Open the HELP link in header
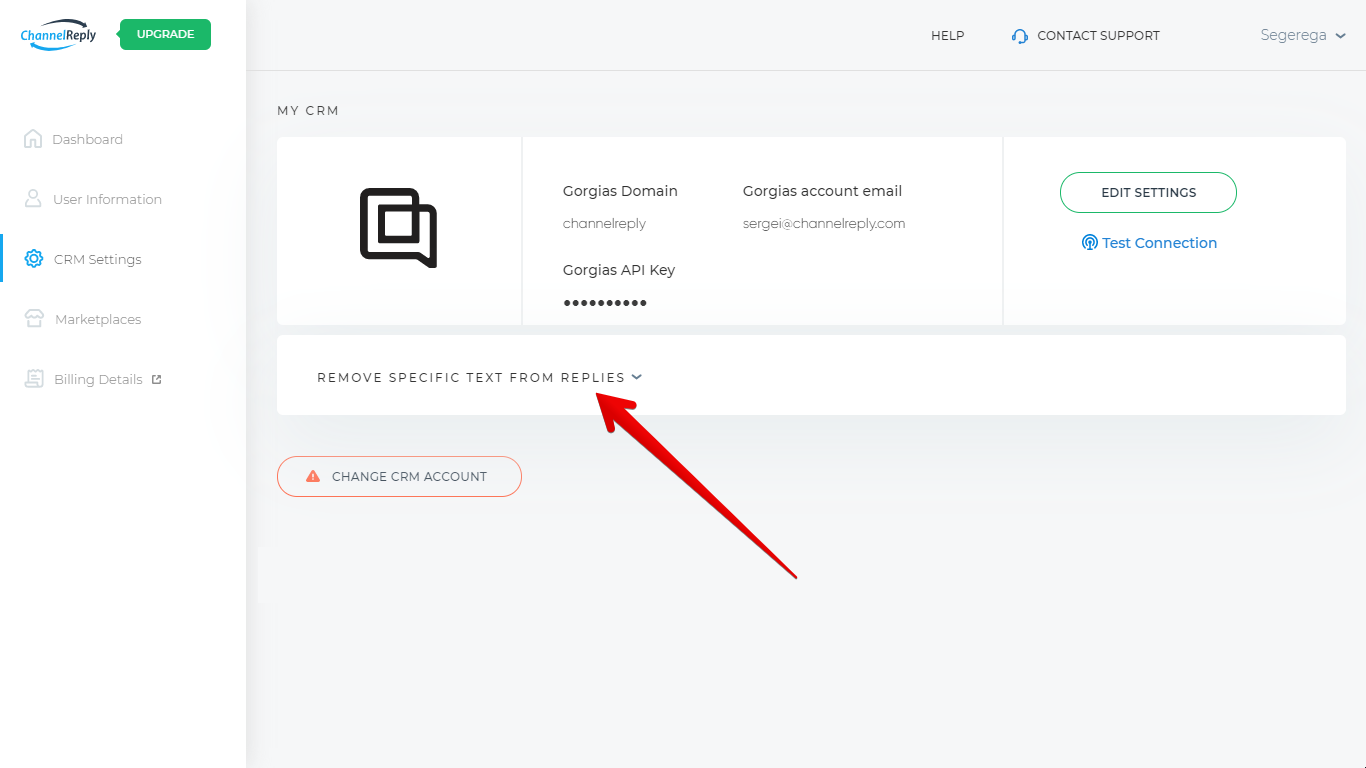1366x768 pixels. [x=947, y=35]
